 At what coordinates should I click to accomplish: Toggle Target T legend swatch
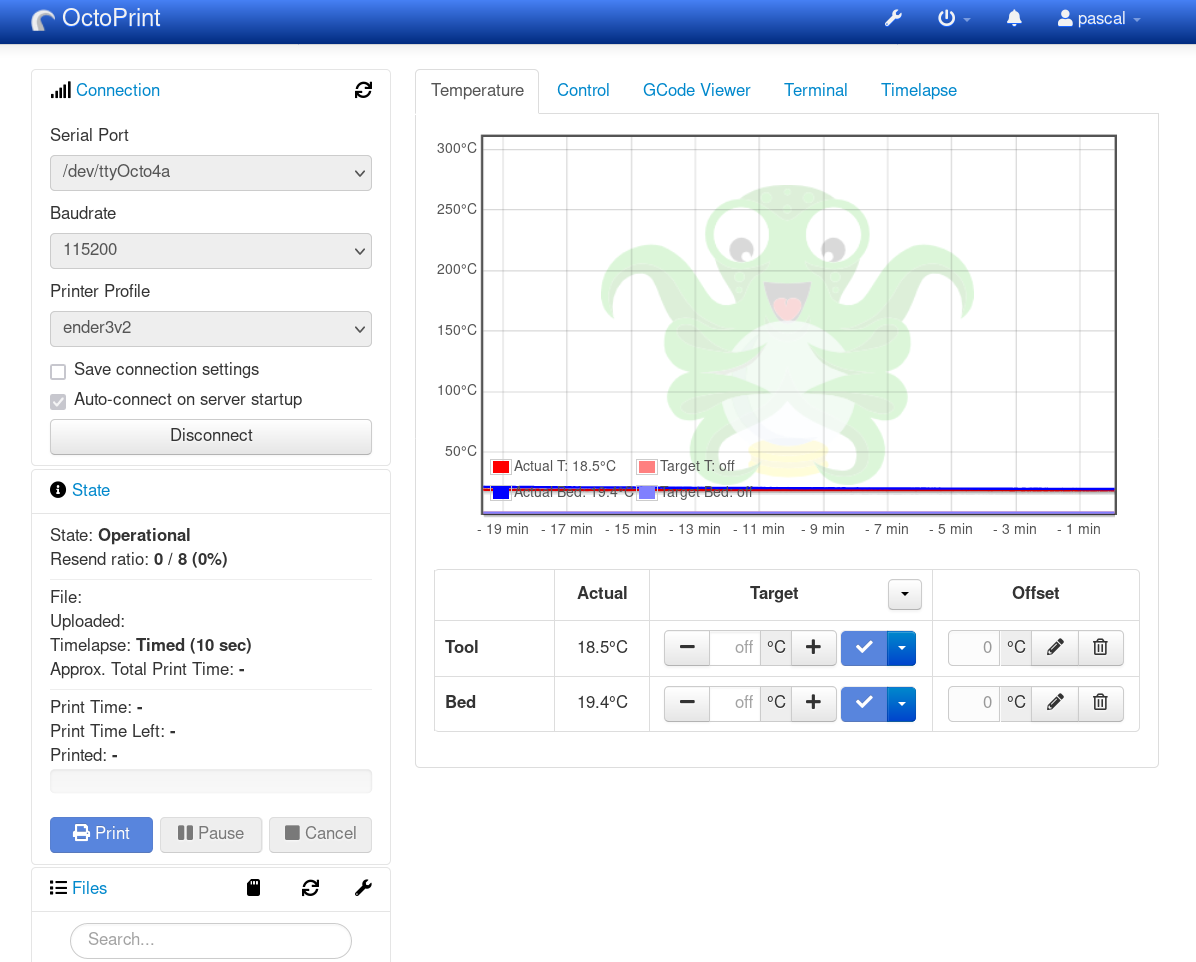[647, 467]
